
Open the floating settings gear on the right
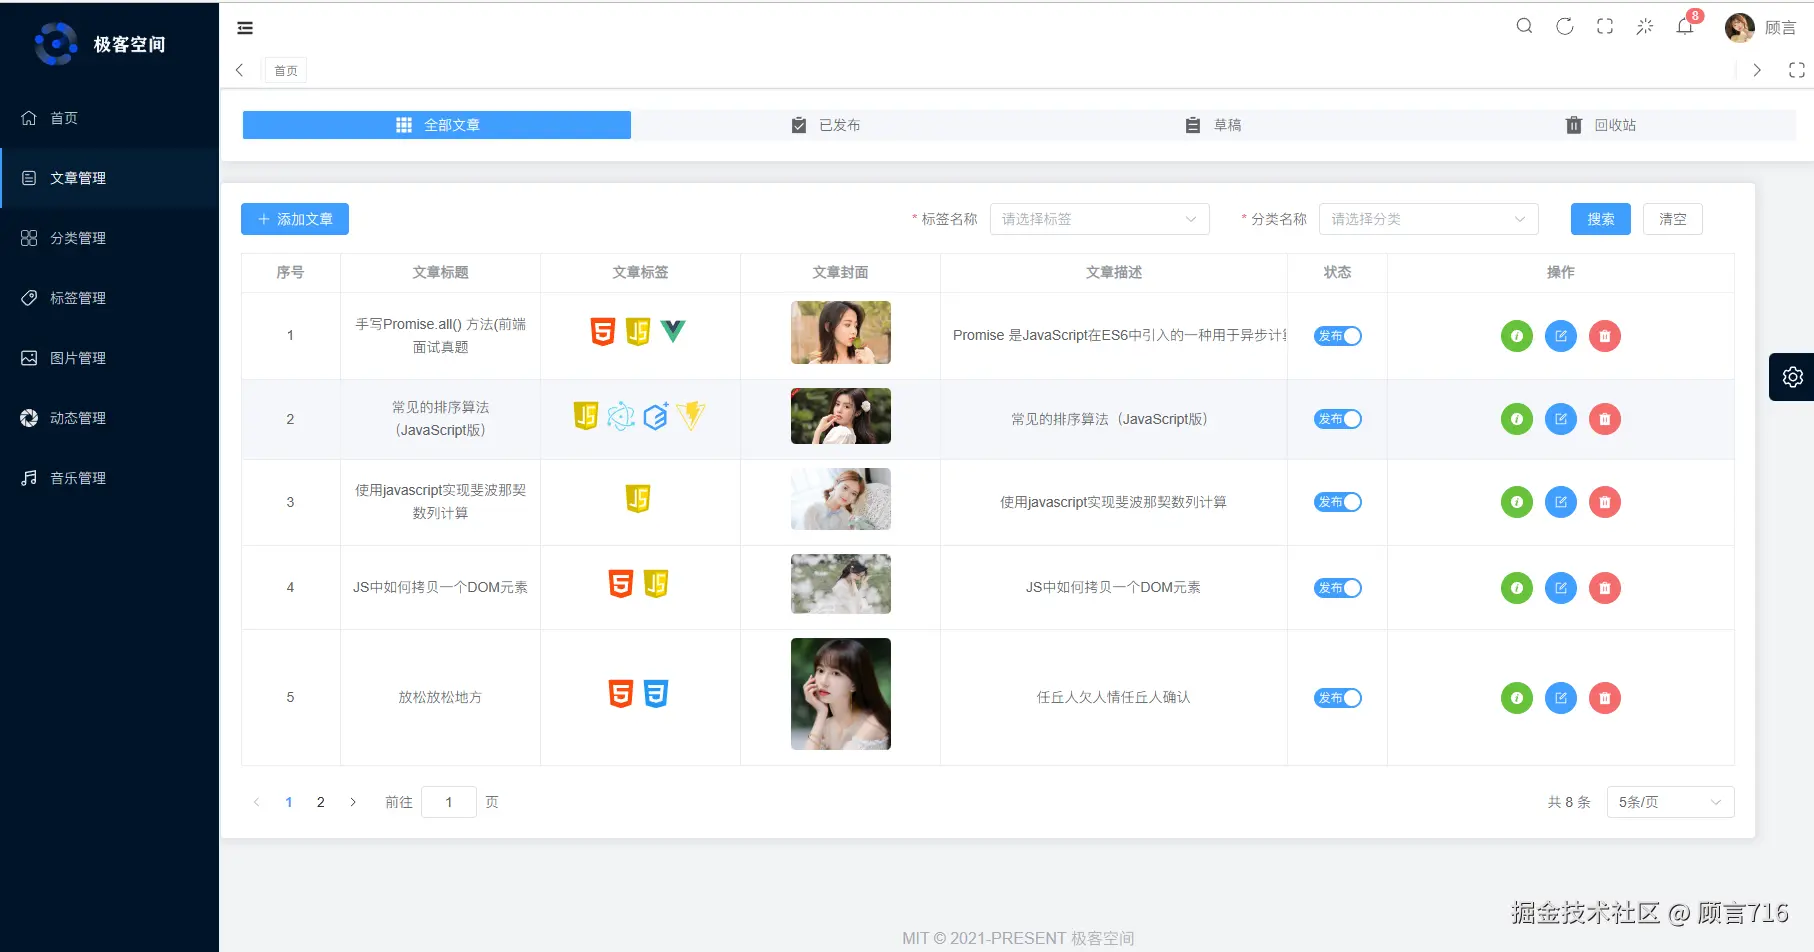tap(1792, 377)
